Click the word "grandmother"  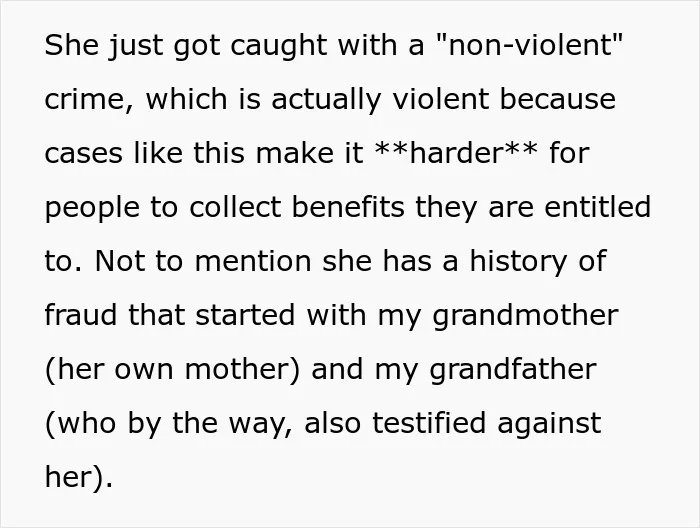(x=525, y=316)
